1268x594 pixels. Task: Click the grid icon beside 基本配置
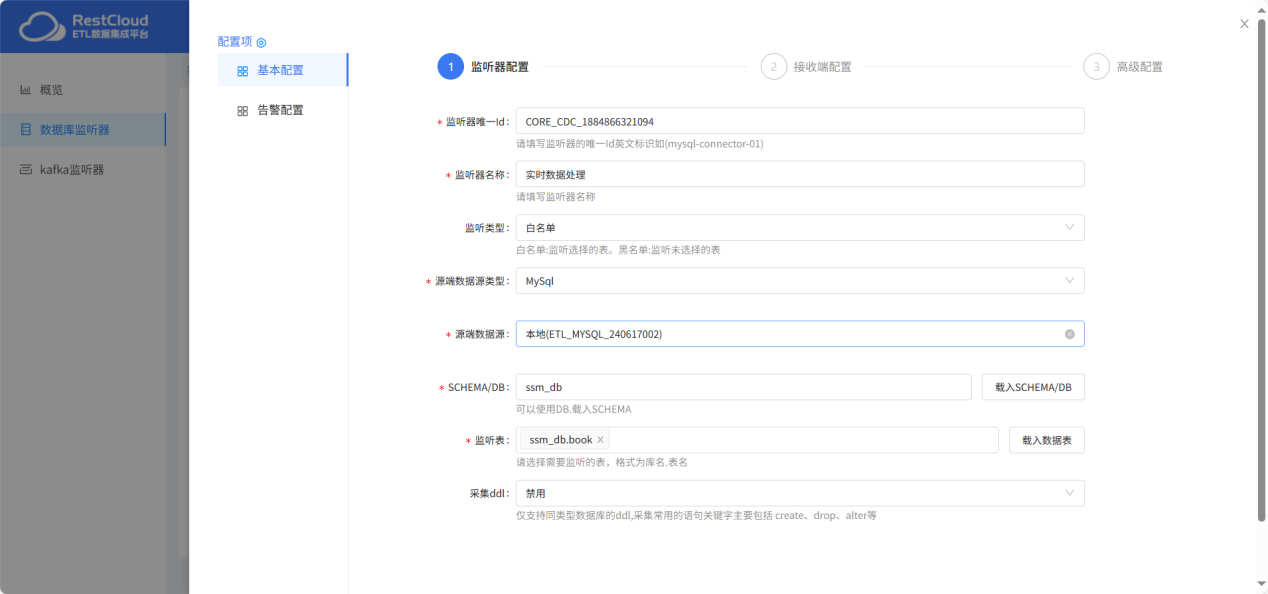[x=242, y=70]
